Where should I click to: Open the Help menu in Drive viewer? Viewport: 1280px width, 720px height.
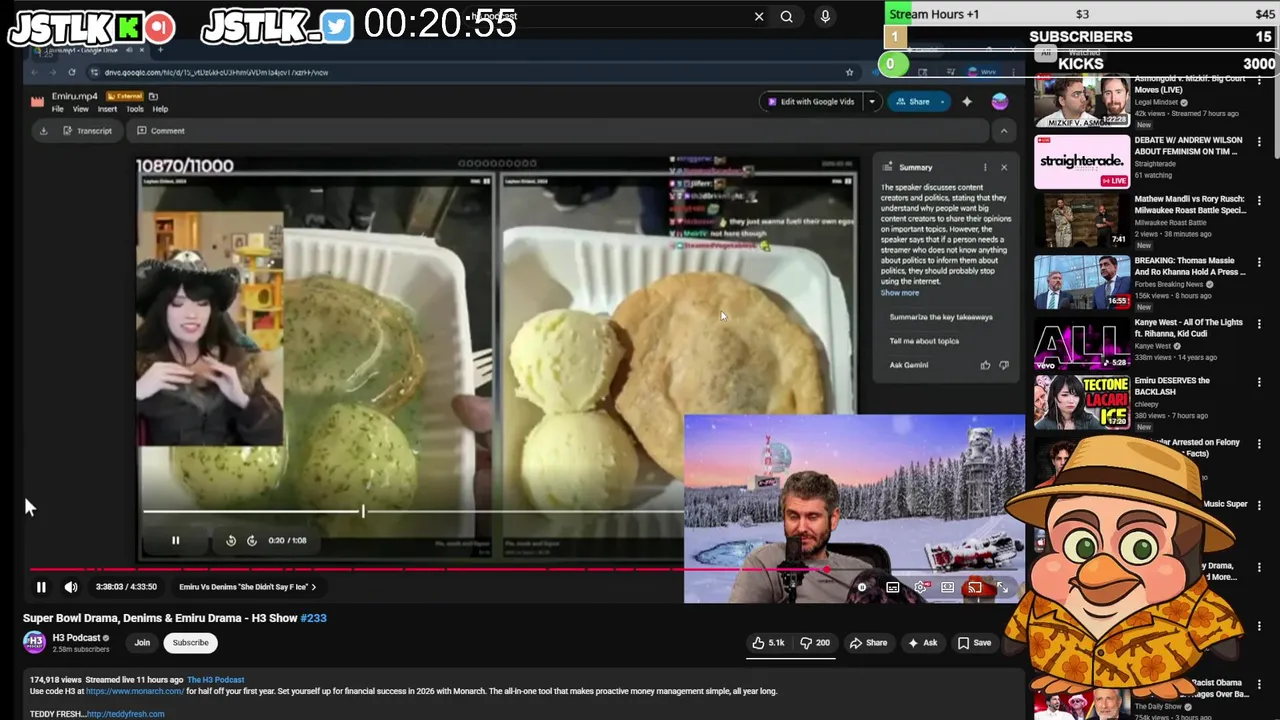coord(160,109)
